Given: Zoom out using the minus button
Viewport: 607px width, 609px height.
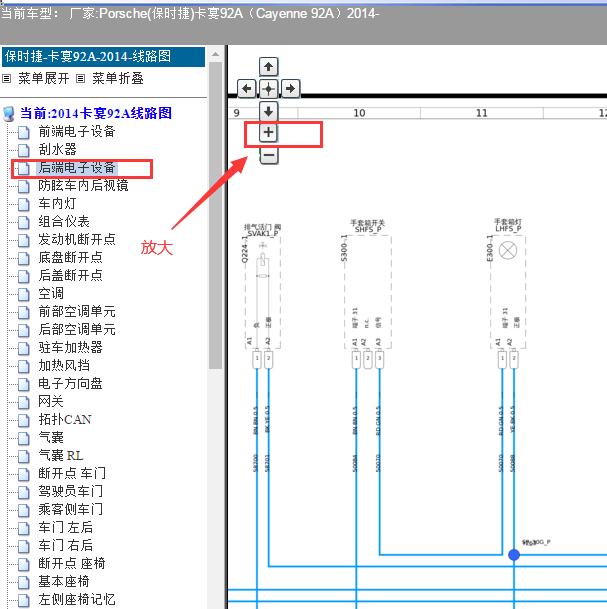Looking at the screenshot, I should 268,155.
